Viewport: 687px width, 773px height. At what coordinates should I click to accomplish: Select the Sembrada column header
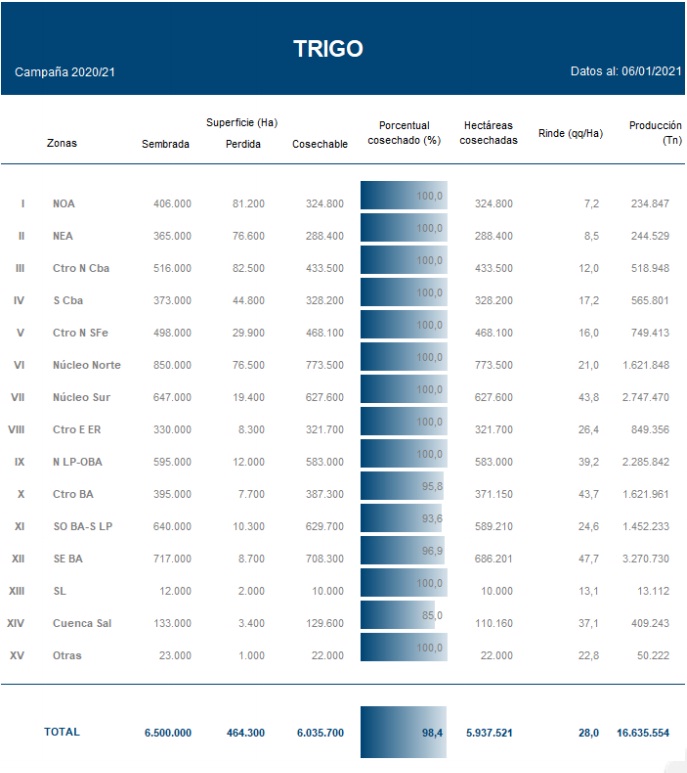(166, 144)
